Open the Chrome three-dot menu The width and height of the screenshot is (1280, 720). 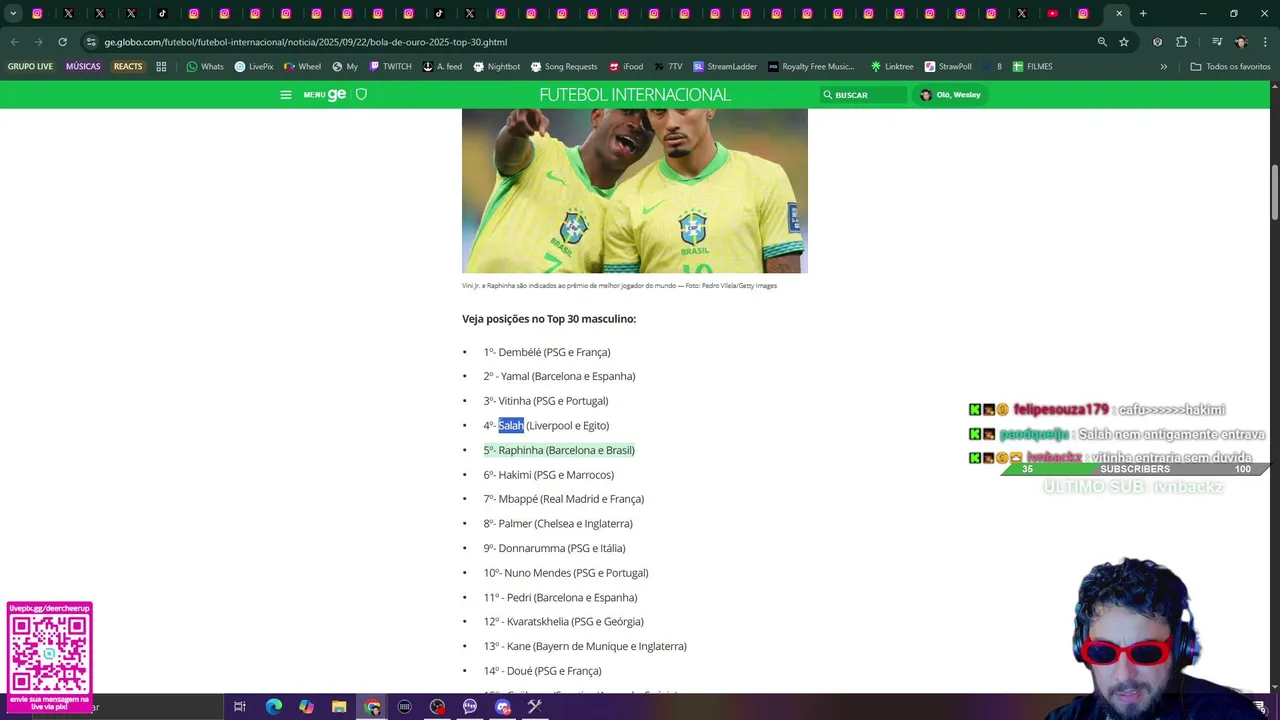(x=1266, y=42)
